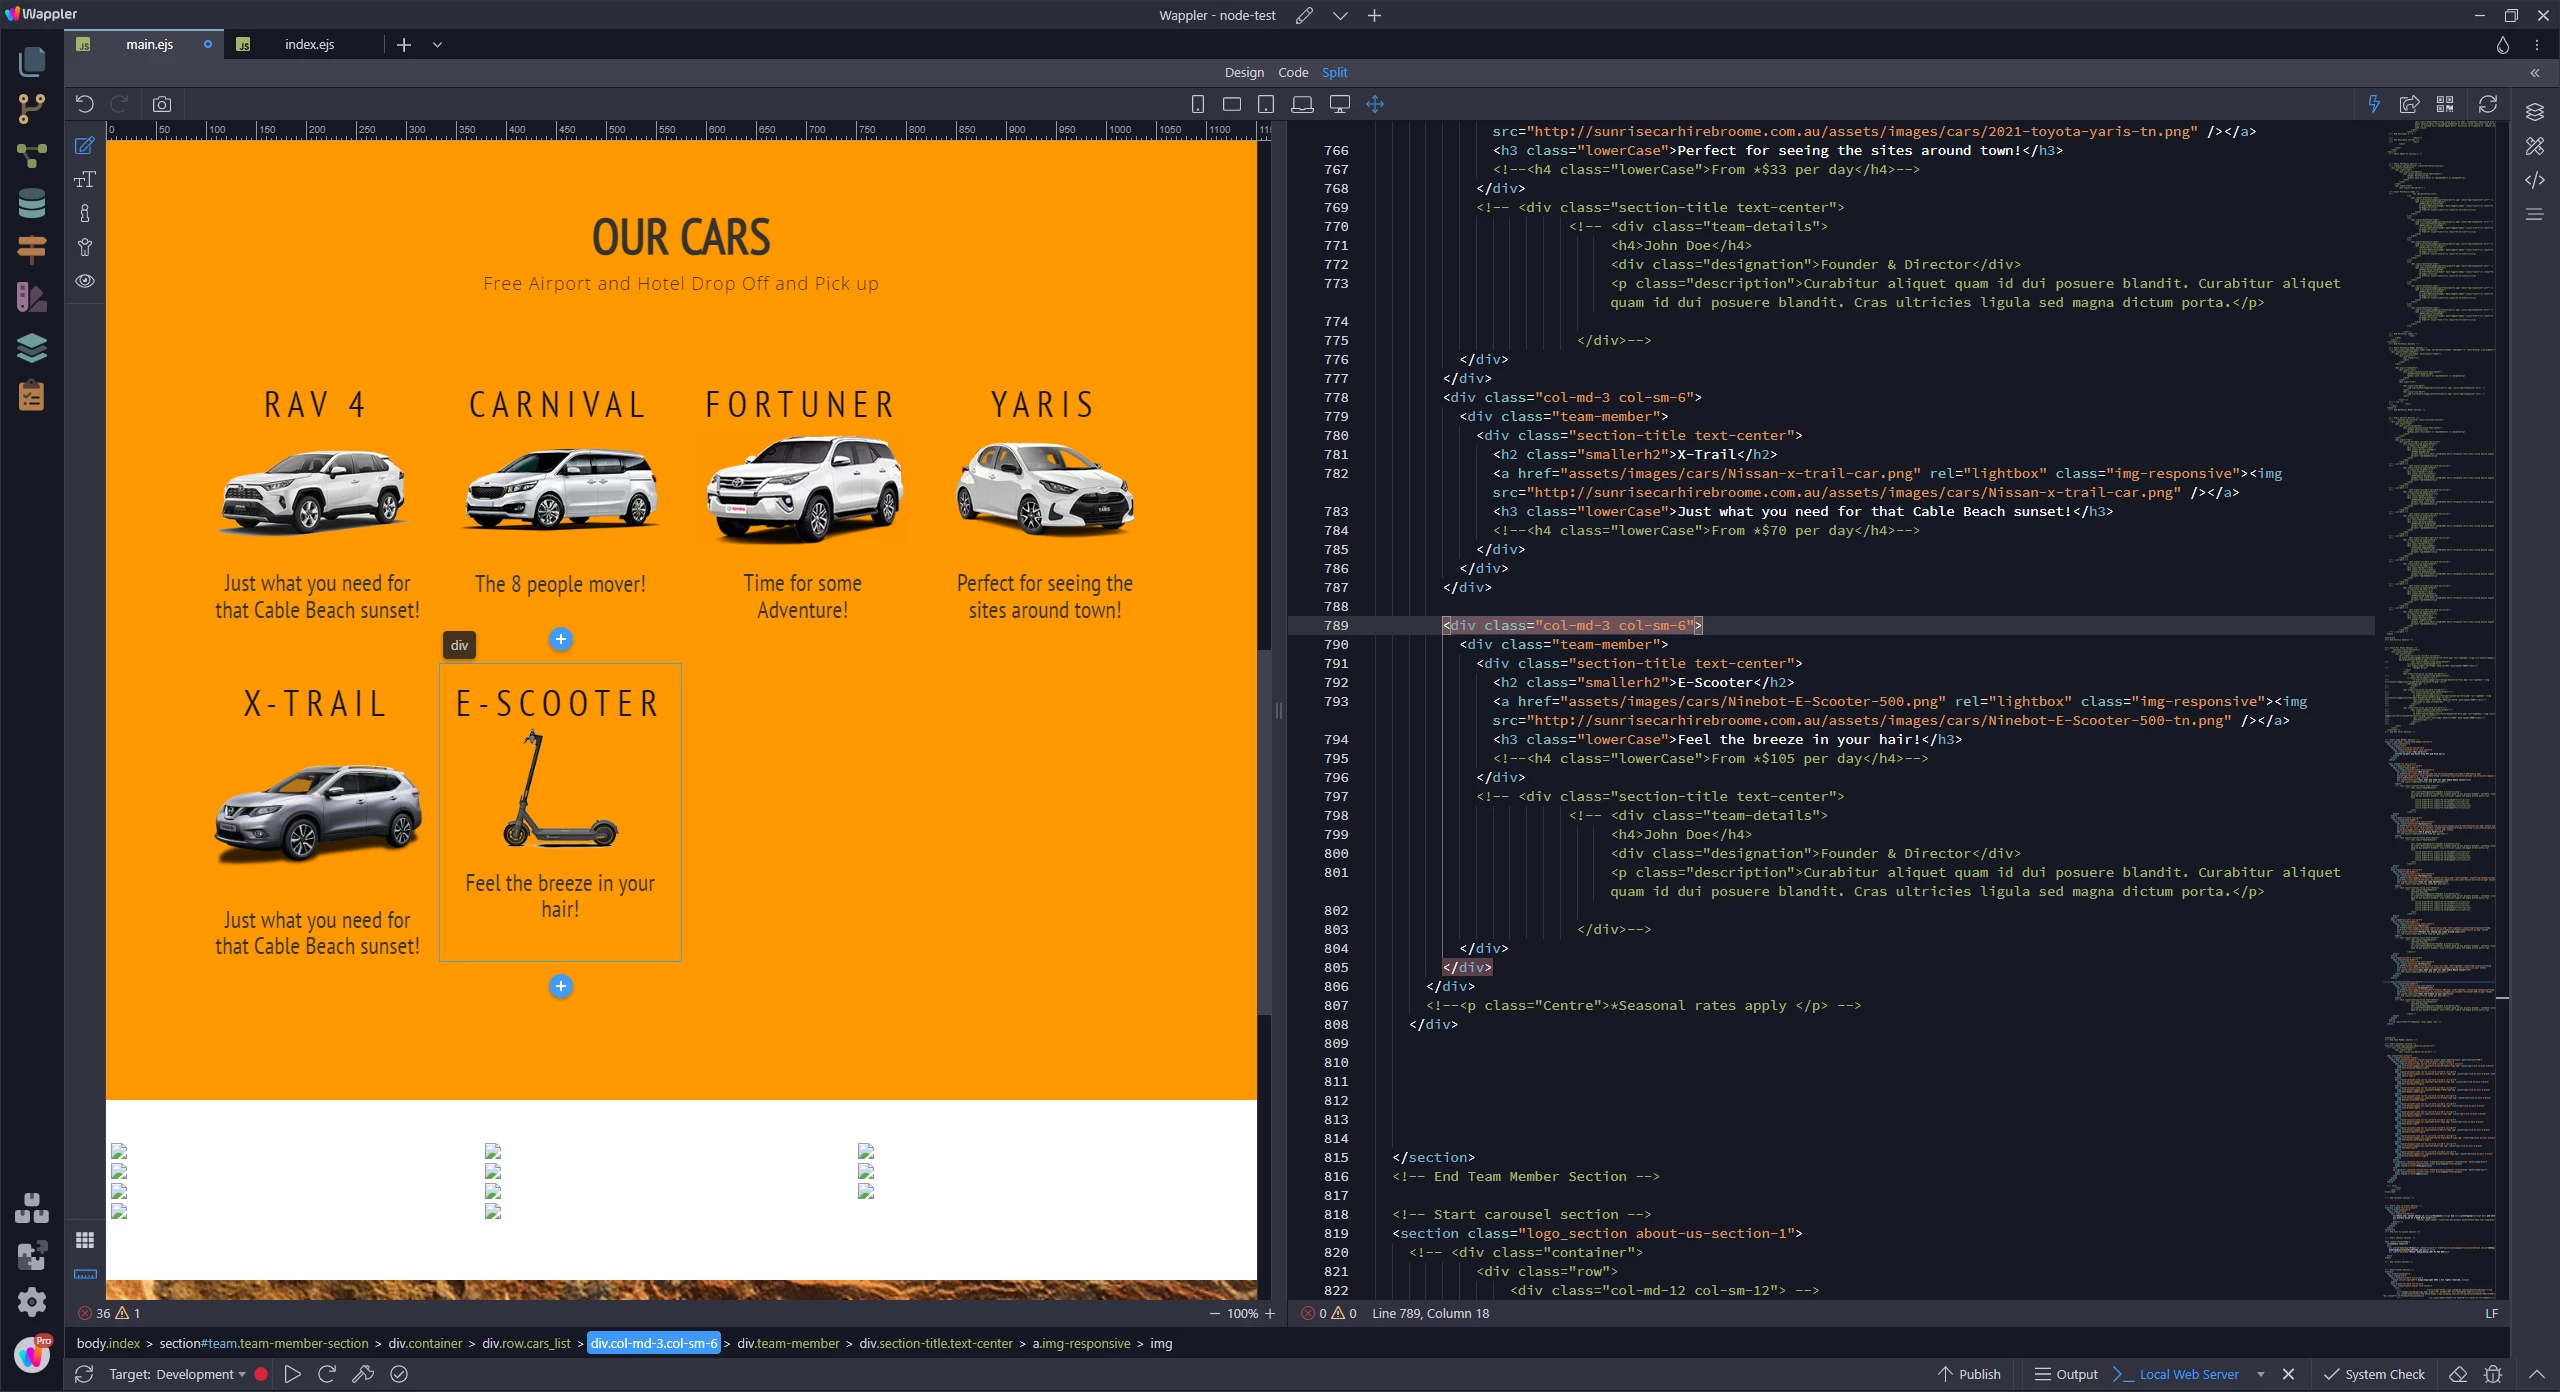
Task: Toggle the eye preview mode icon
Action: tap(85, 281)
